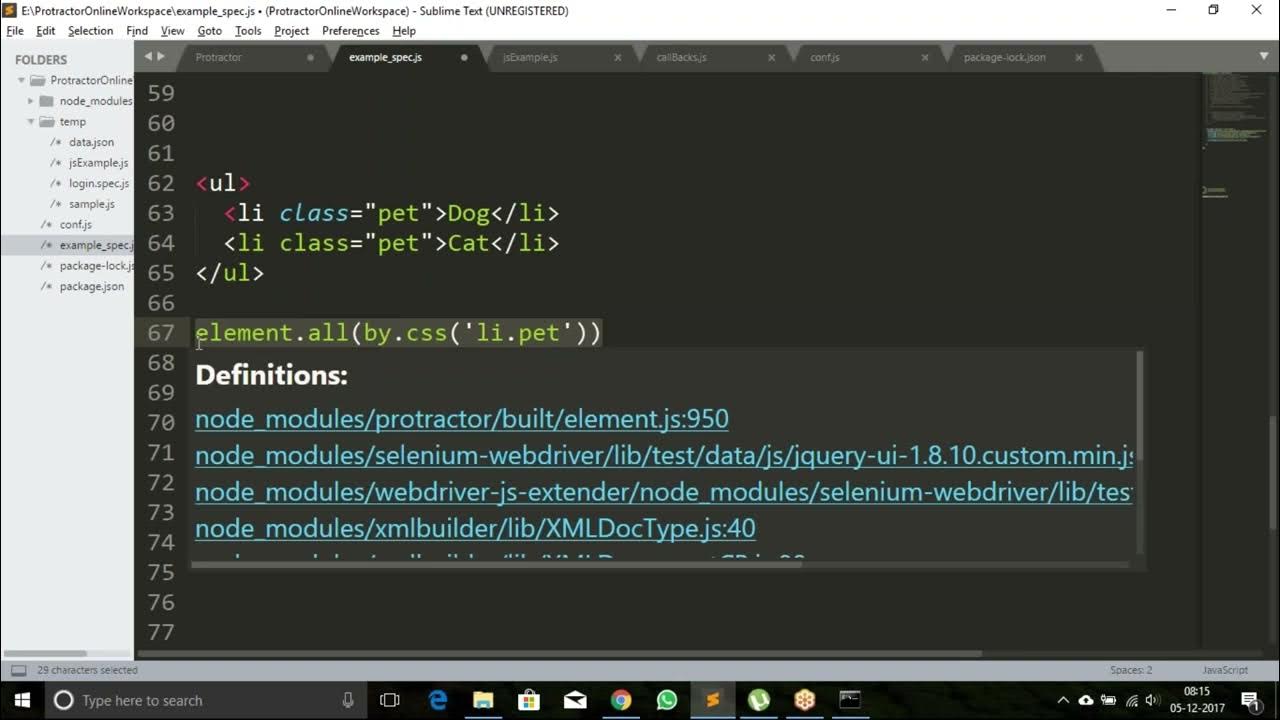
Task: Close the package-lock.json tab
Action: [x=1079, y=57]
